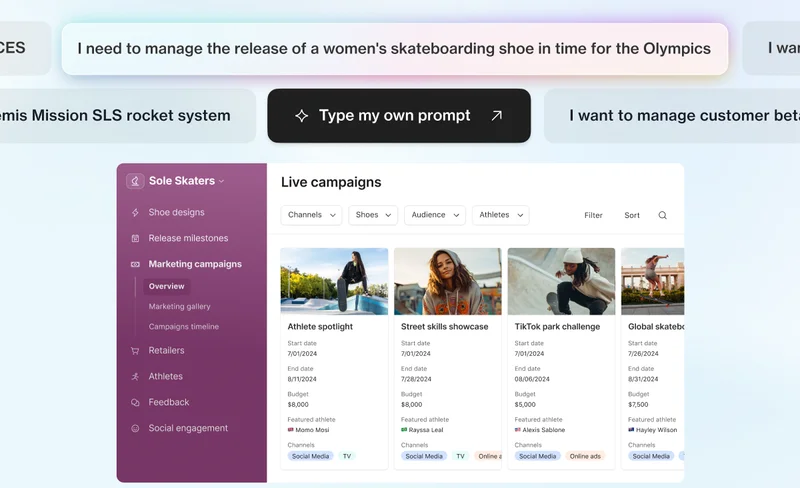The image size is (800, 488).
Task: Select the manage customer beta prompt
Action: pyautogui.click(x=672, y=116)
